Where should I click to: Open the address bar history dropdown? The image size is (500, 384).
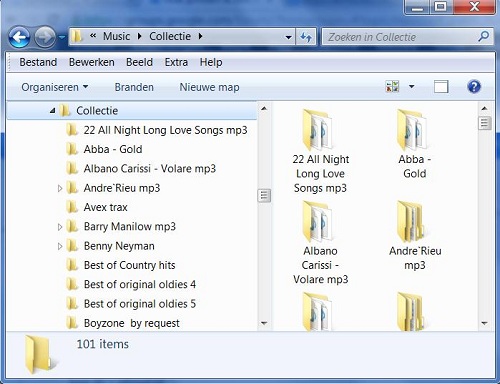click(289, 37)
